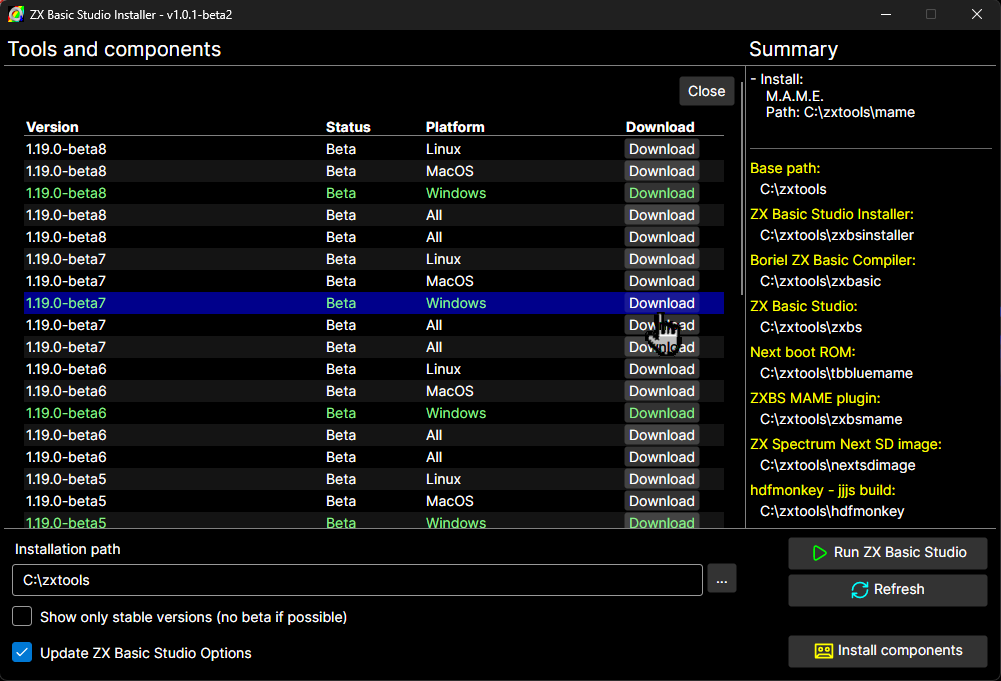The height and width of the screenshot is (681, 1001).
Task: Download 1.19.0-beta6 for MacOS
Action: [x=661, y=391]
